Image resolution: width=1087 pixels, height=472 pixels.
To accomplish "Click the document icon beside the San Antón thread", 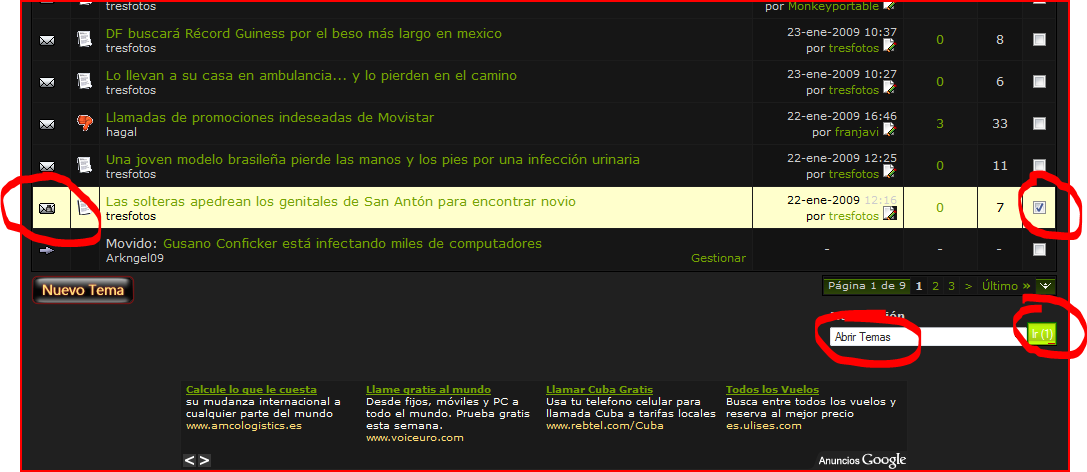I will click(x=85, y=208).
